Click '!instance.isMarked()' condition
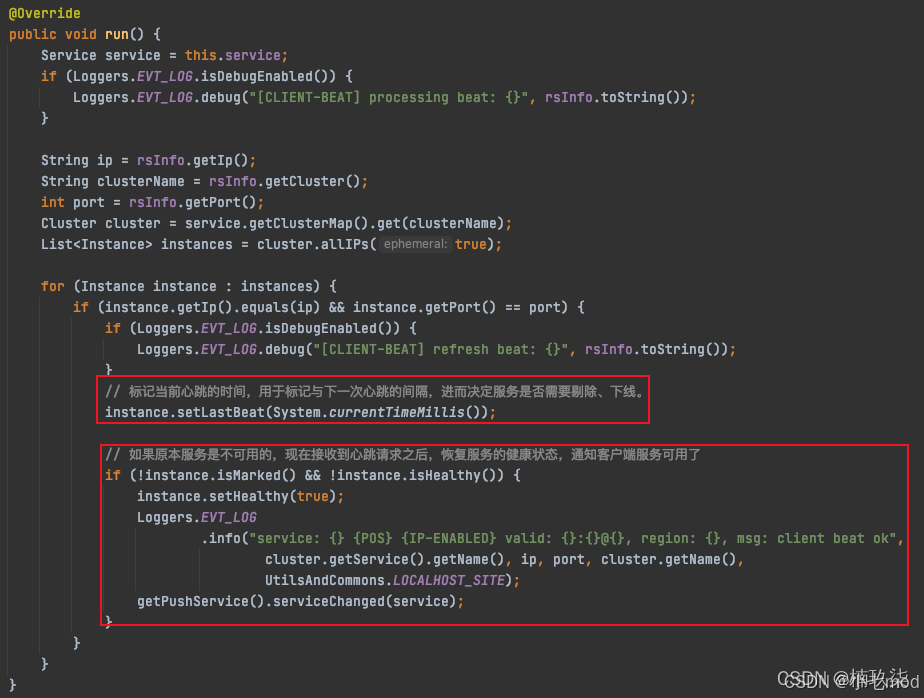924x698 pixels. (x=216, y=476)
